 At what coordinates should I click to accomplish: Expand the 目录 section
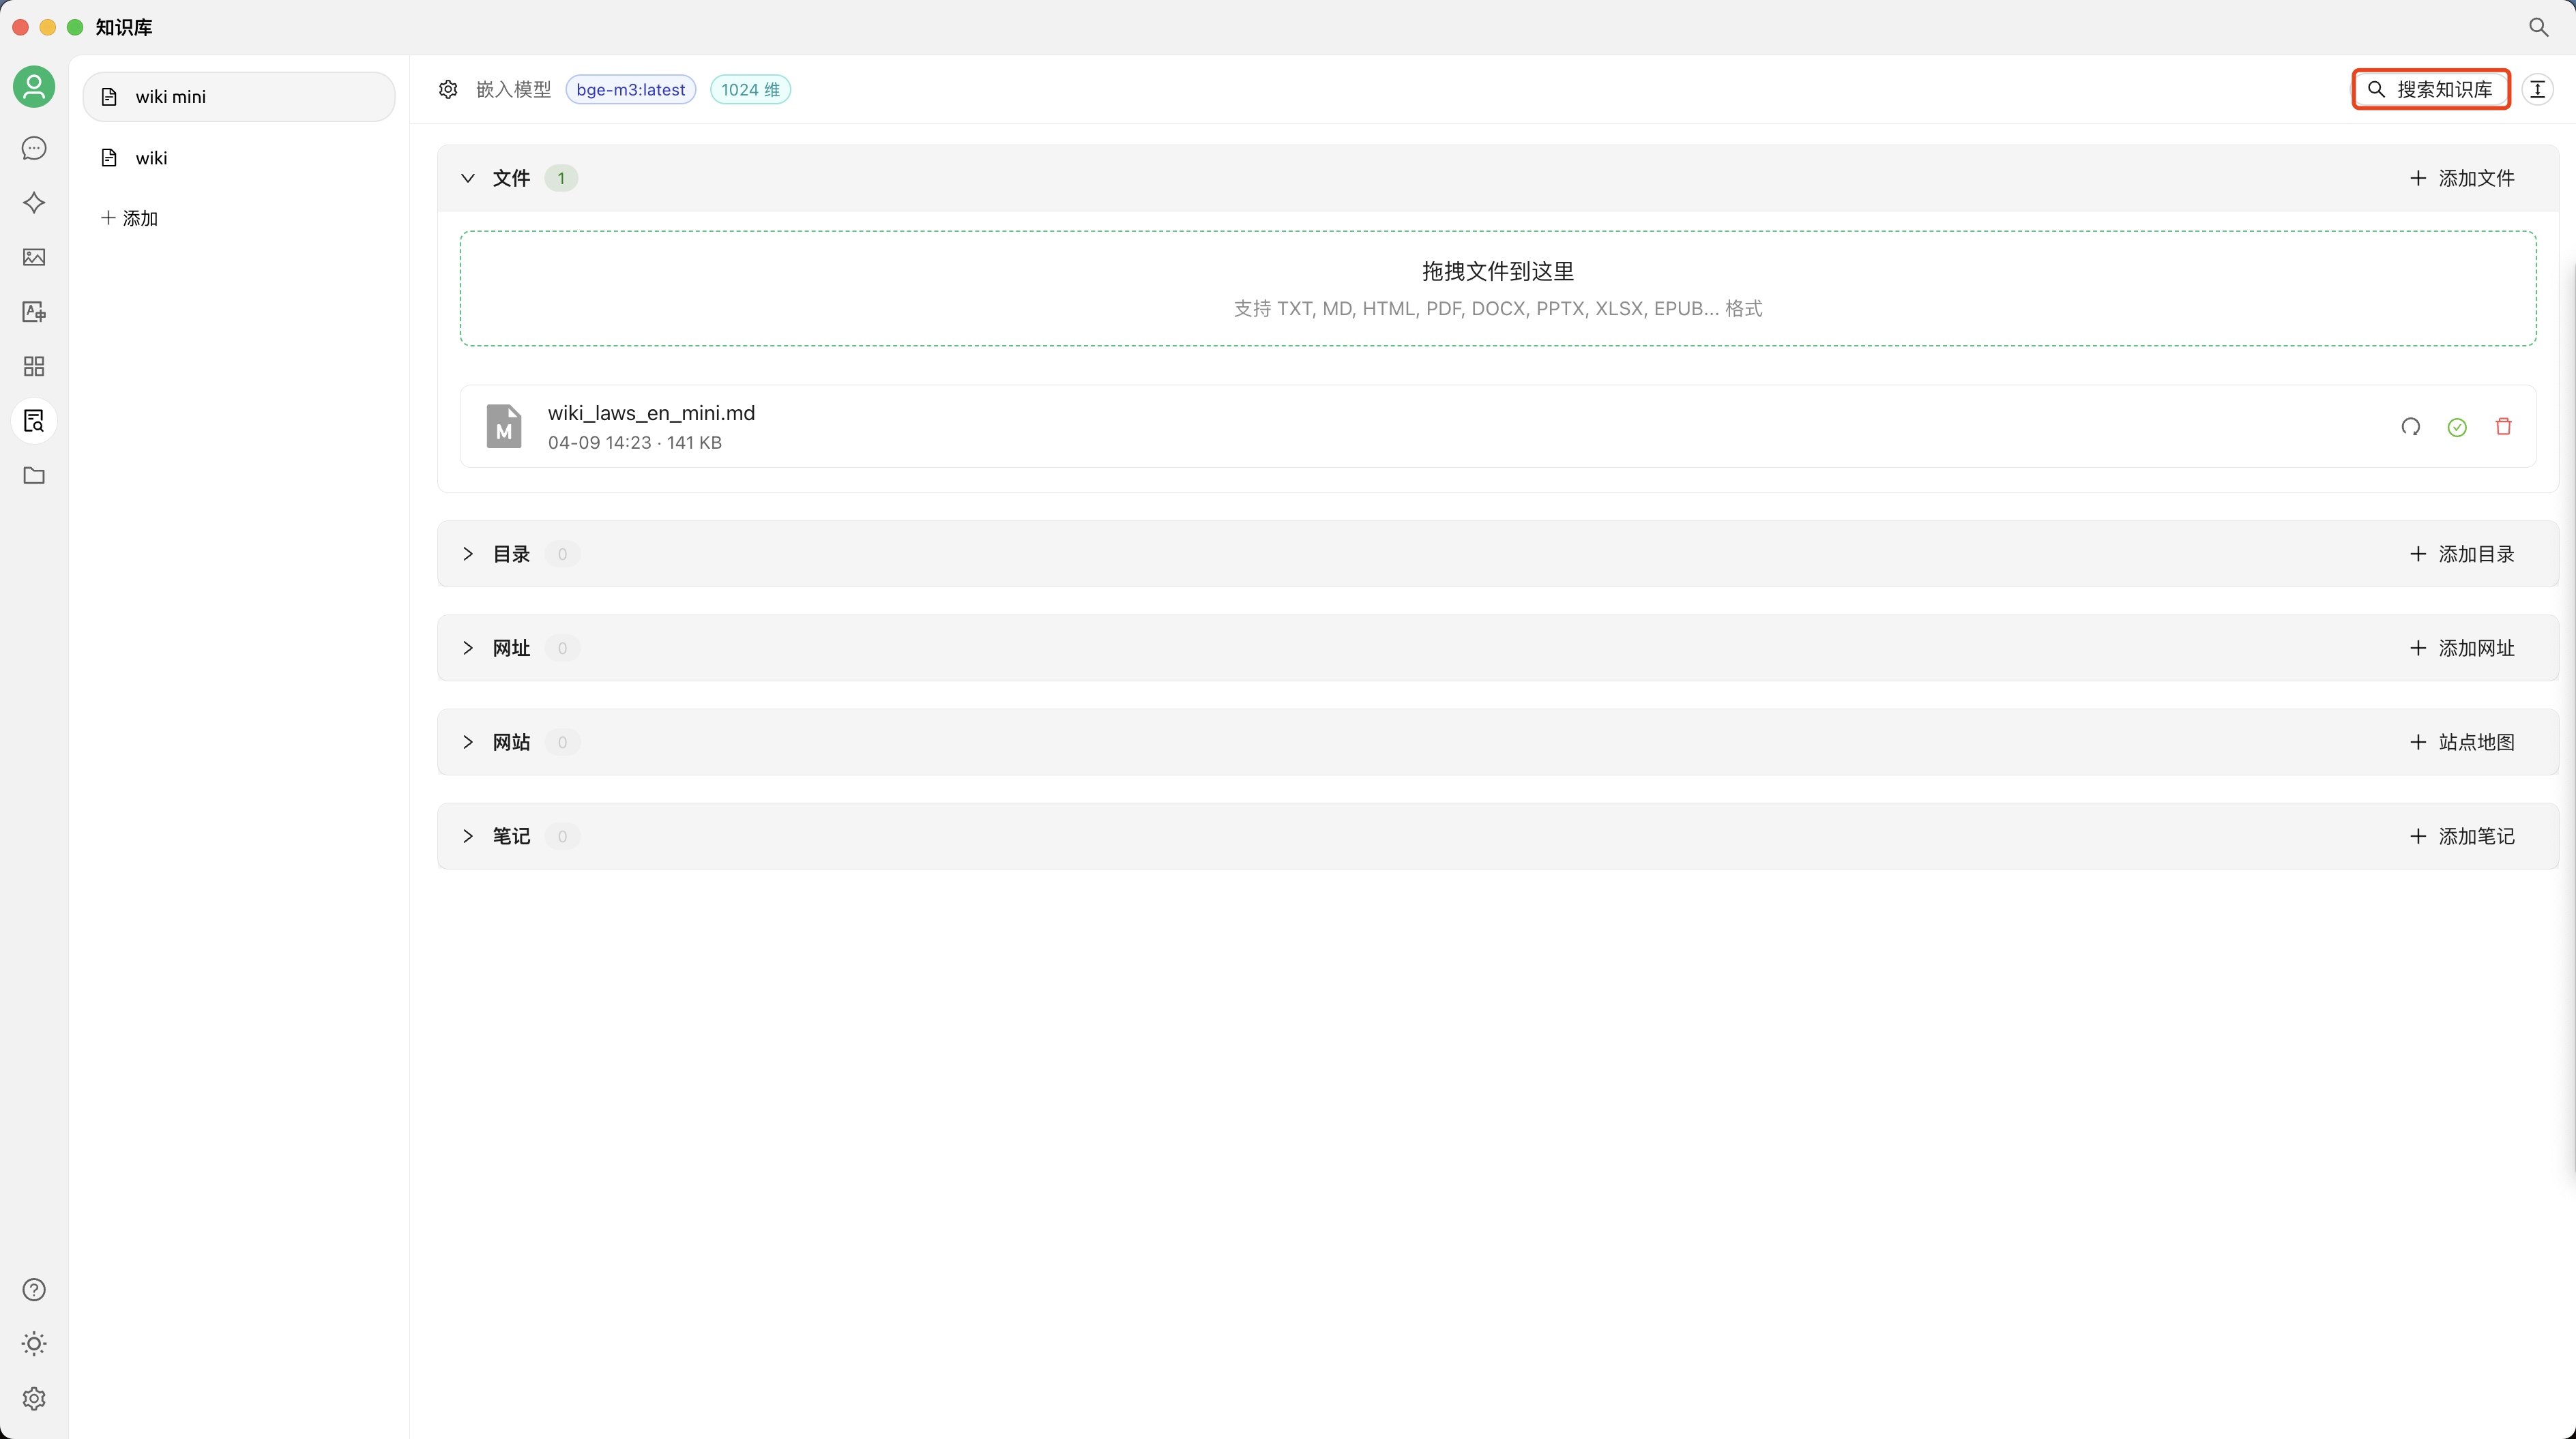(468, 554)
